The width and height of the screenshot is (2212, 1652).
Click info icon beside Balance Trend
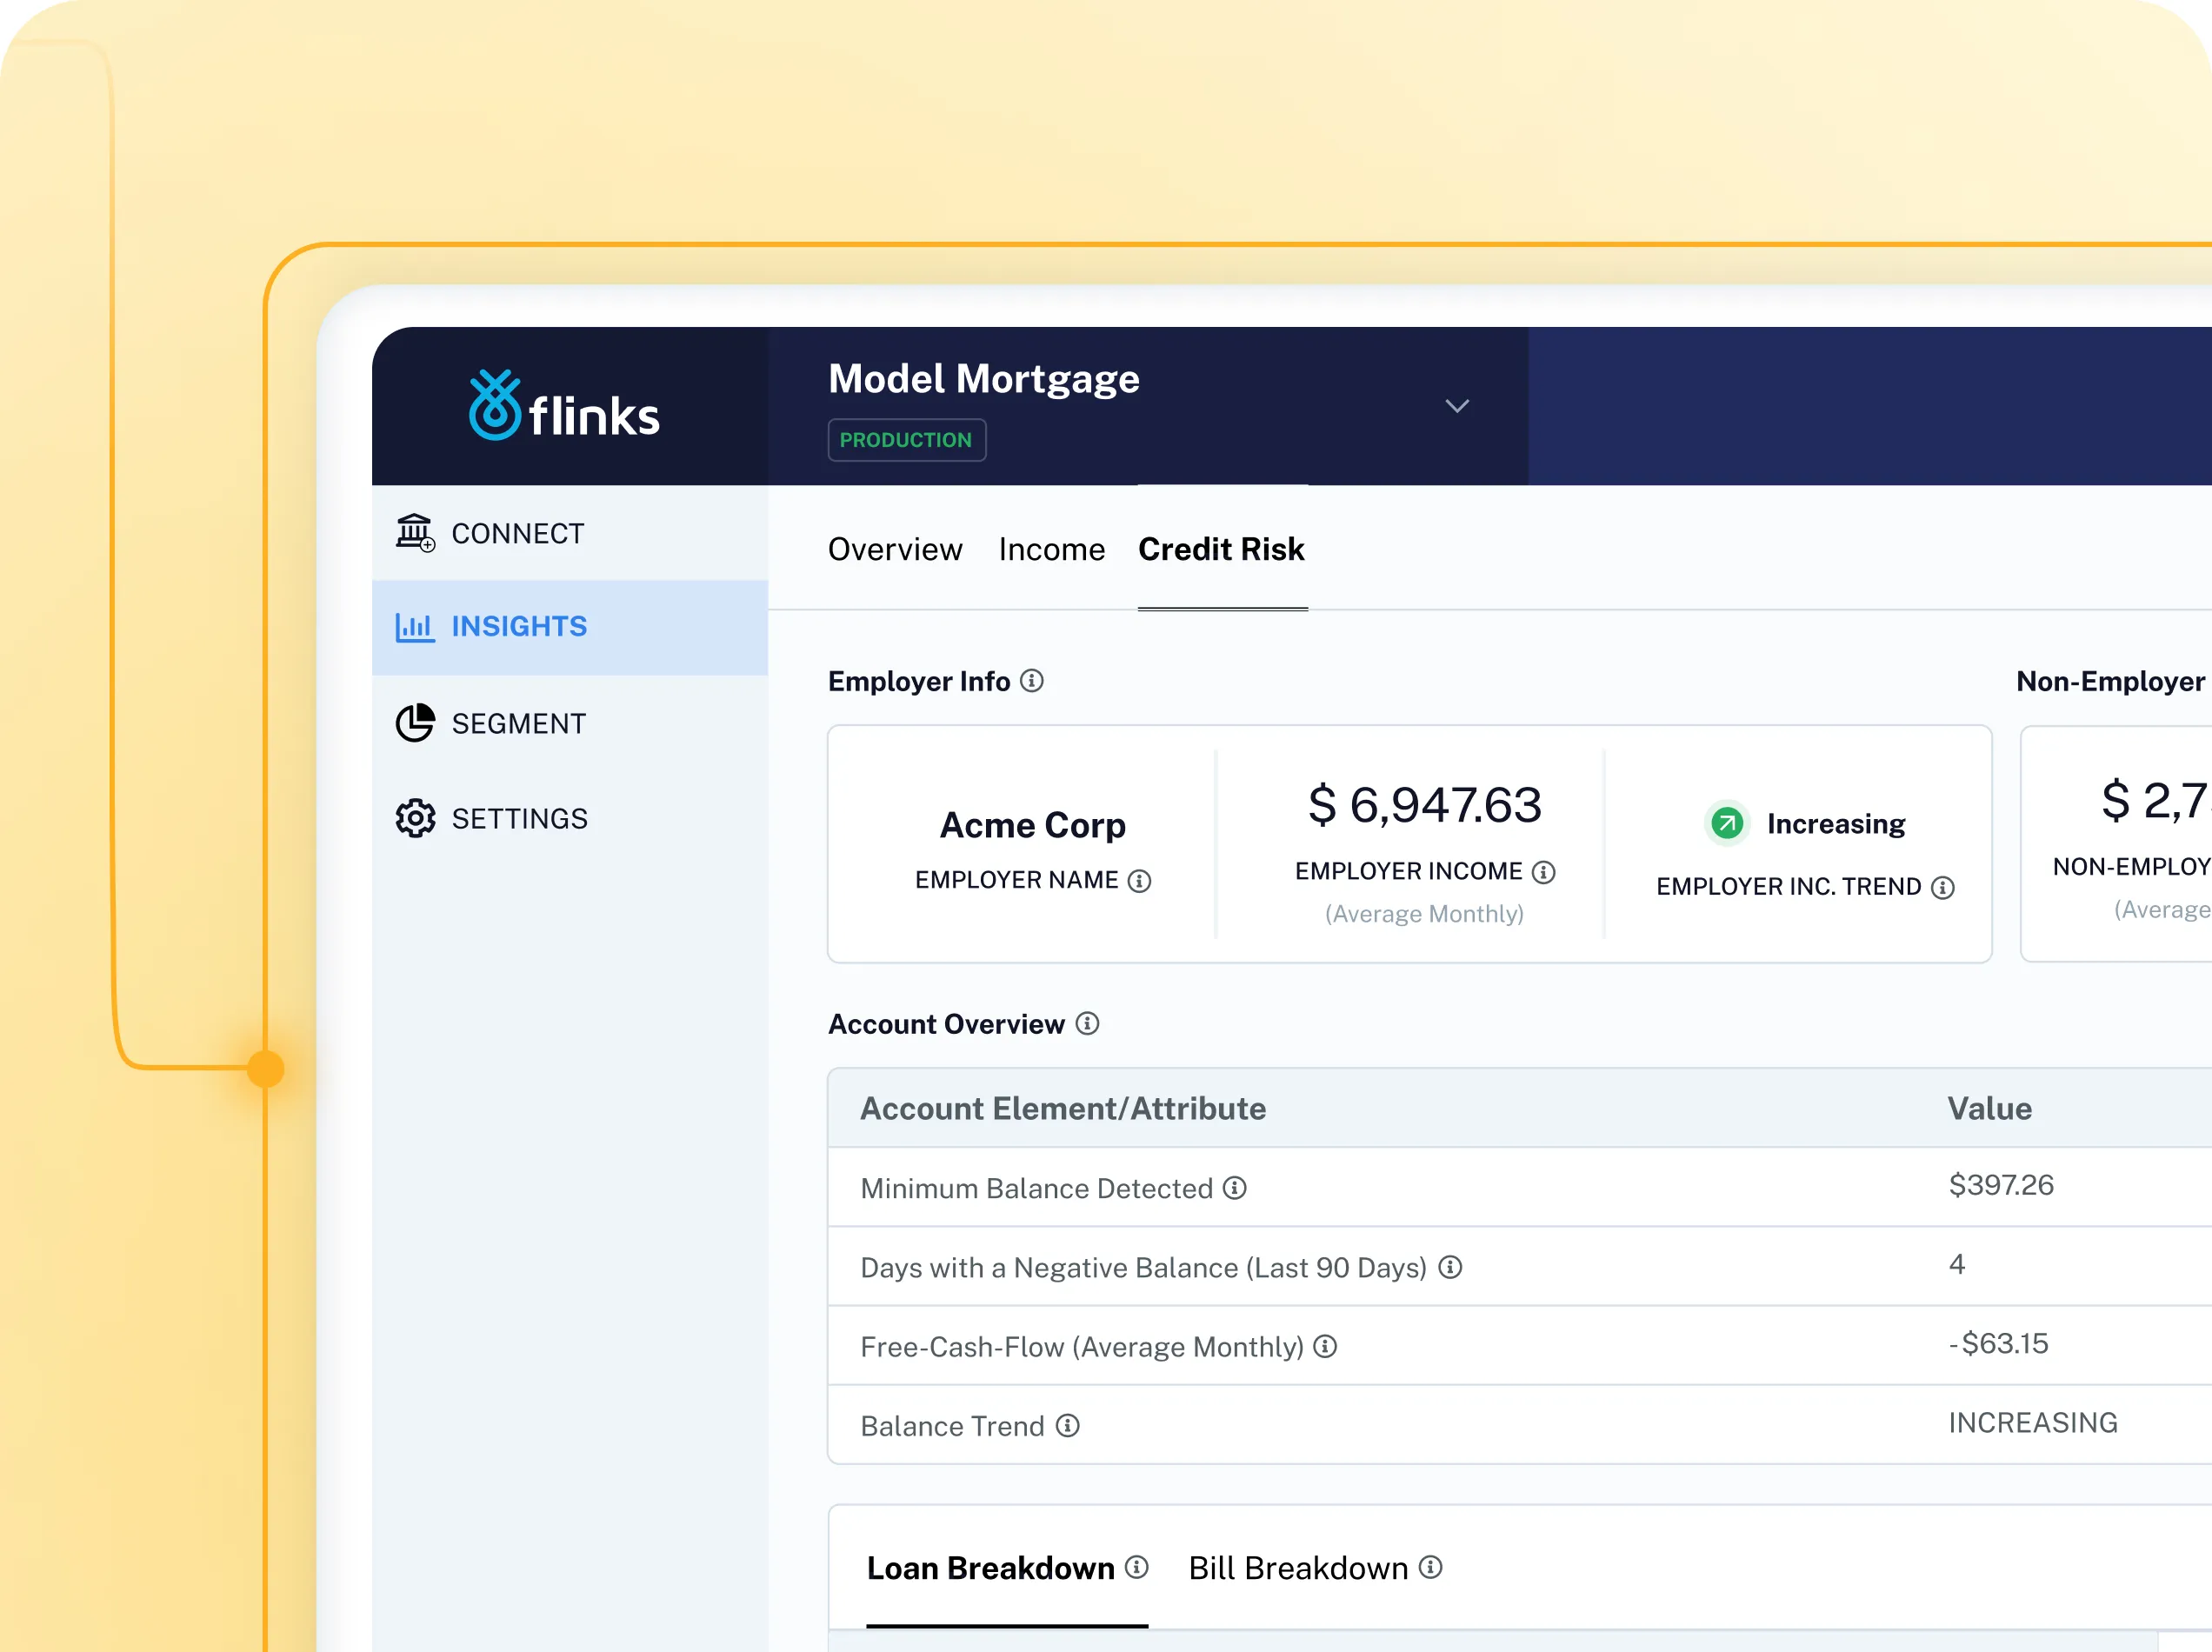click(x=1068, y=1426)
